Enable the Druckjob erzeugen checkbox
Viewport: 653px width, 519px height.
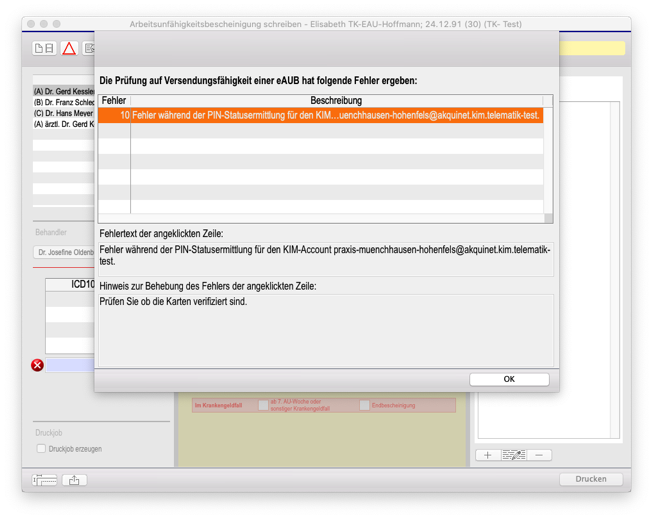tap(41, 449)
